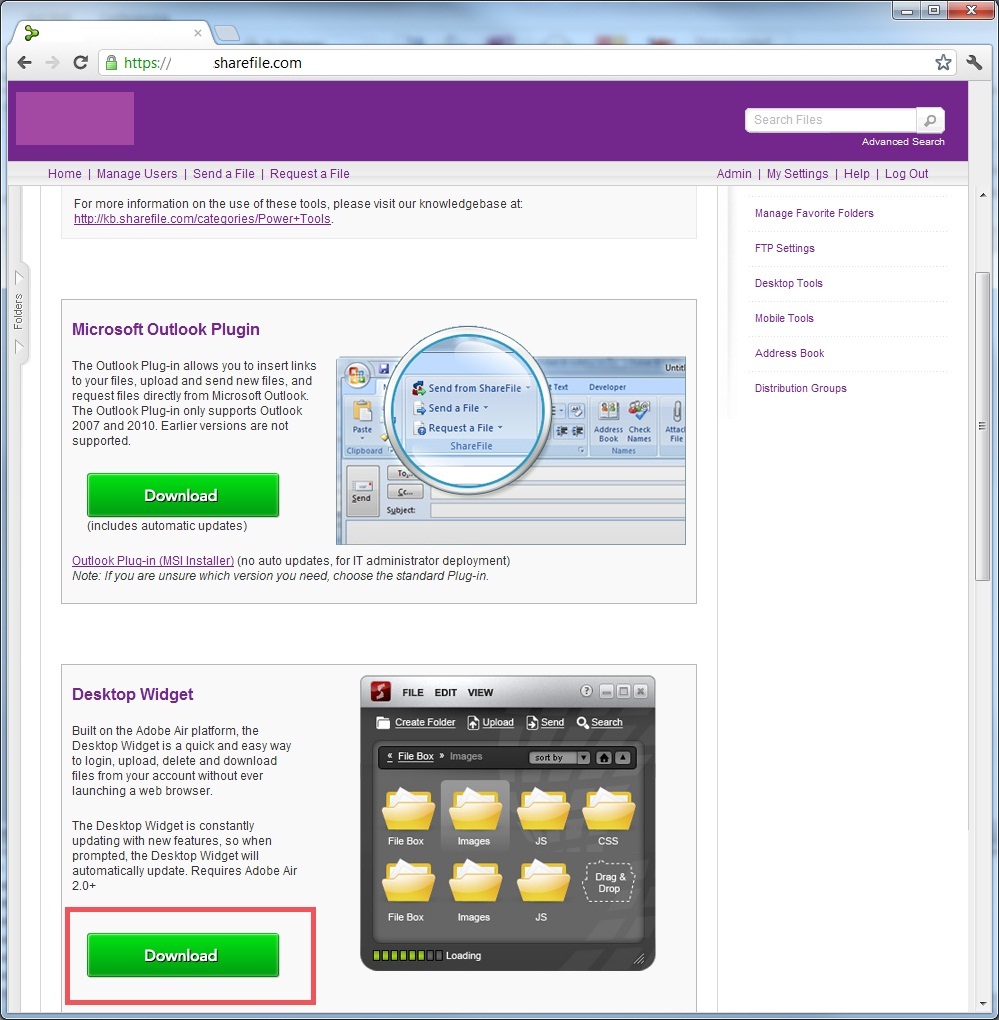Click the Drag & Drop area in widget
The width and height of the screenshot is (999, 1020).
tap(608, 882)
